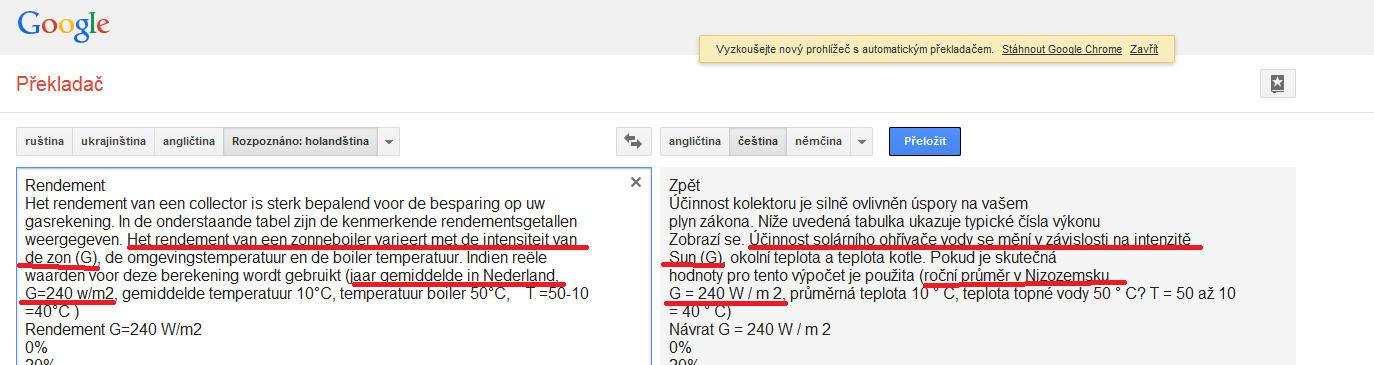Click the Přeložit translate button

[x=925, y=142]
